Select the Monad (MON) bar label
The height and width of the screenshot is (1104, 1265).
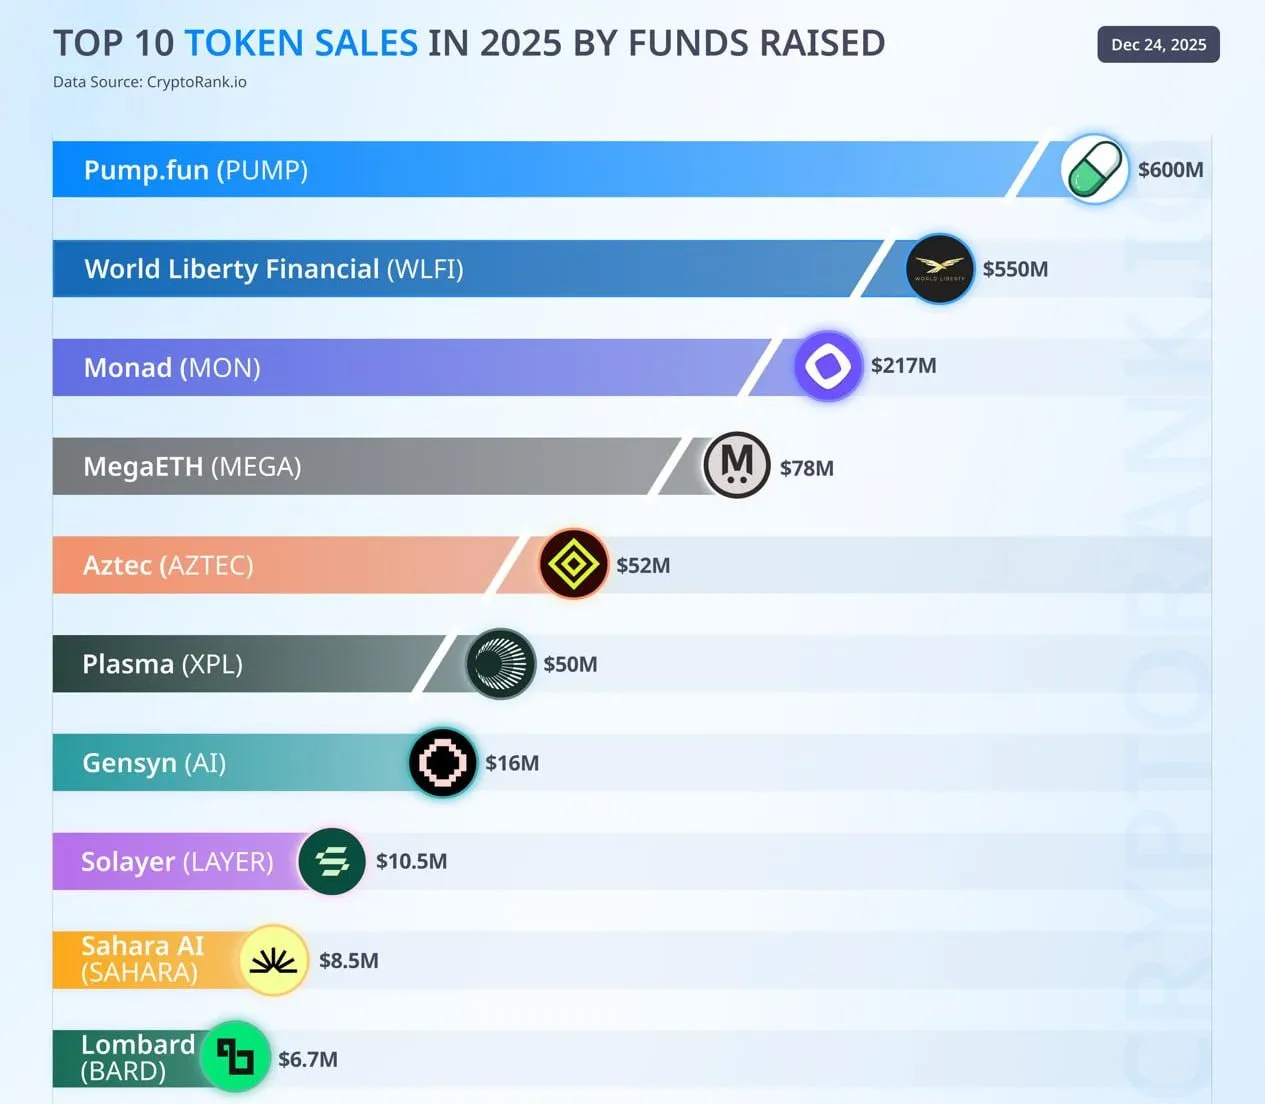click(172, 368)
